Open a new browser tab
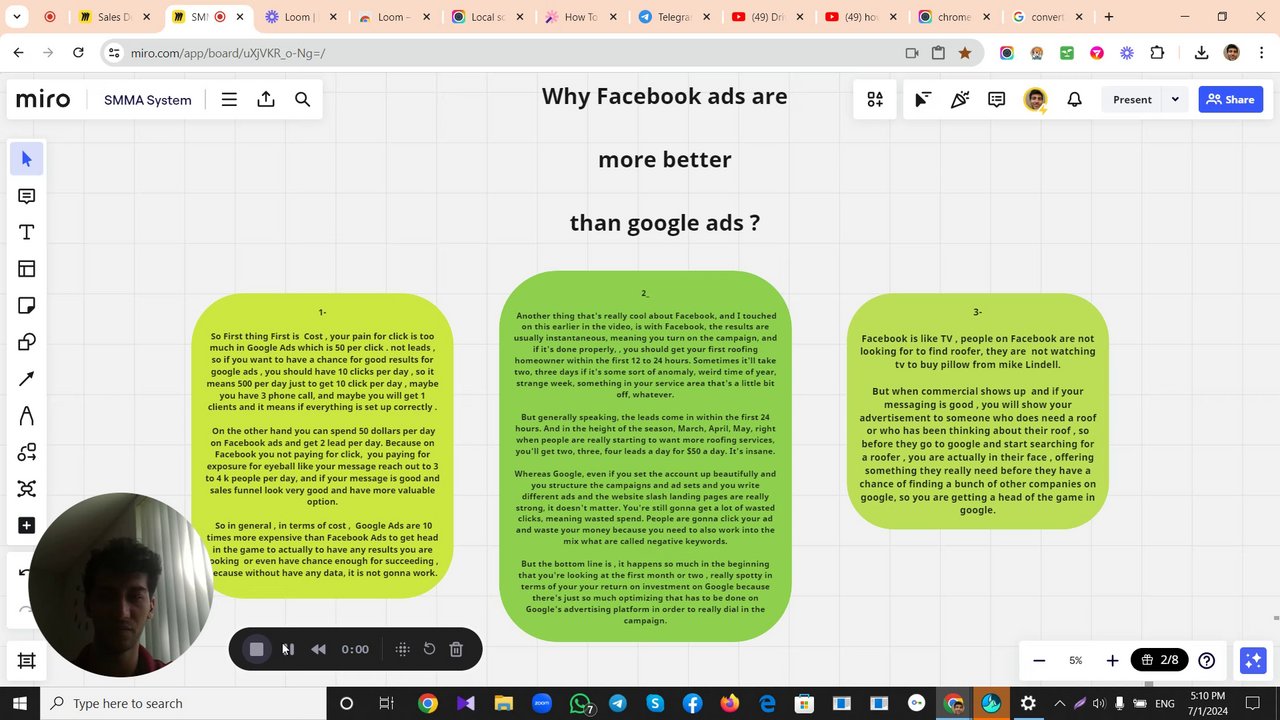 pyautogui.click(x=1109, y=17)
